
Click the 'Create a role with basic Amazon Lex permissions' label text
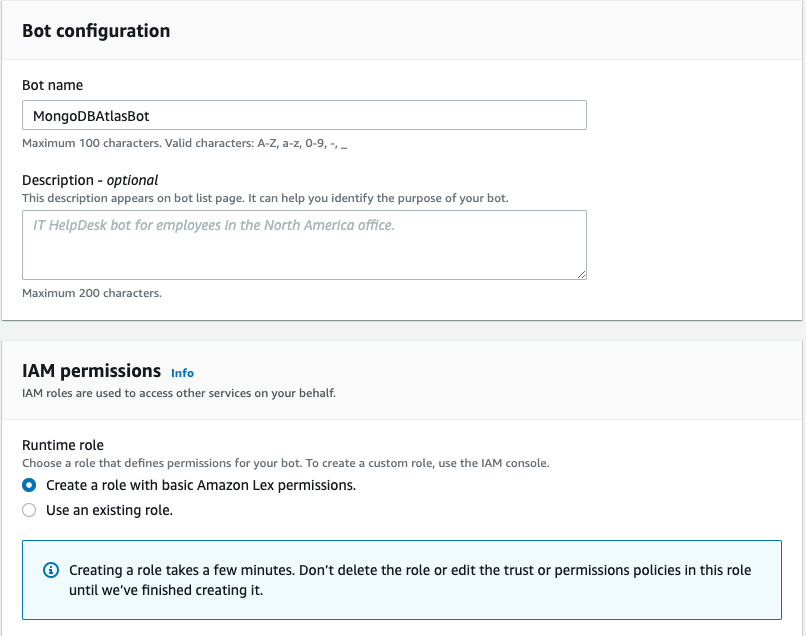pyautogui.click(x=201, y=485)
